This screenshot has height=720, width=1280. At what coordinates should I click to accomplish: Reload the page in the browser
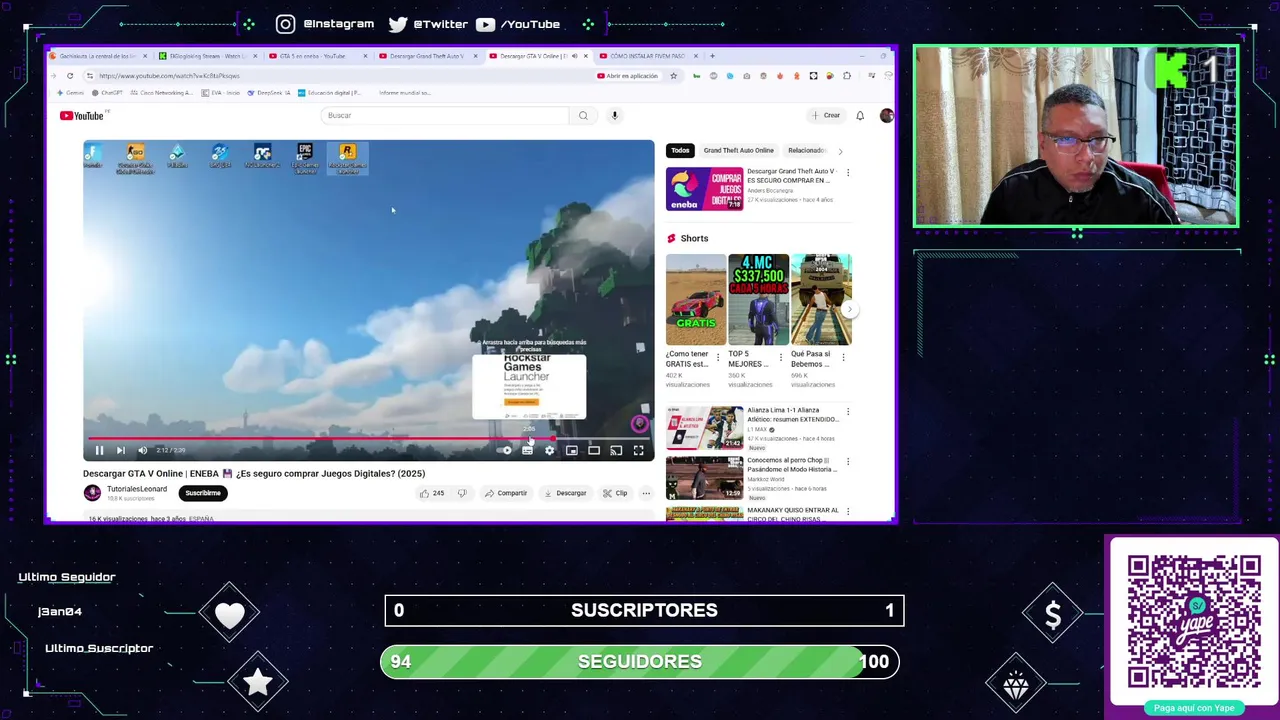pos(70,76)
